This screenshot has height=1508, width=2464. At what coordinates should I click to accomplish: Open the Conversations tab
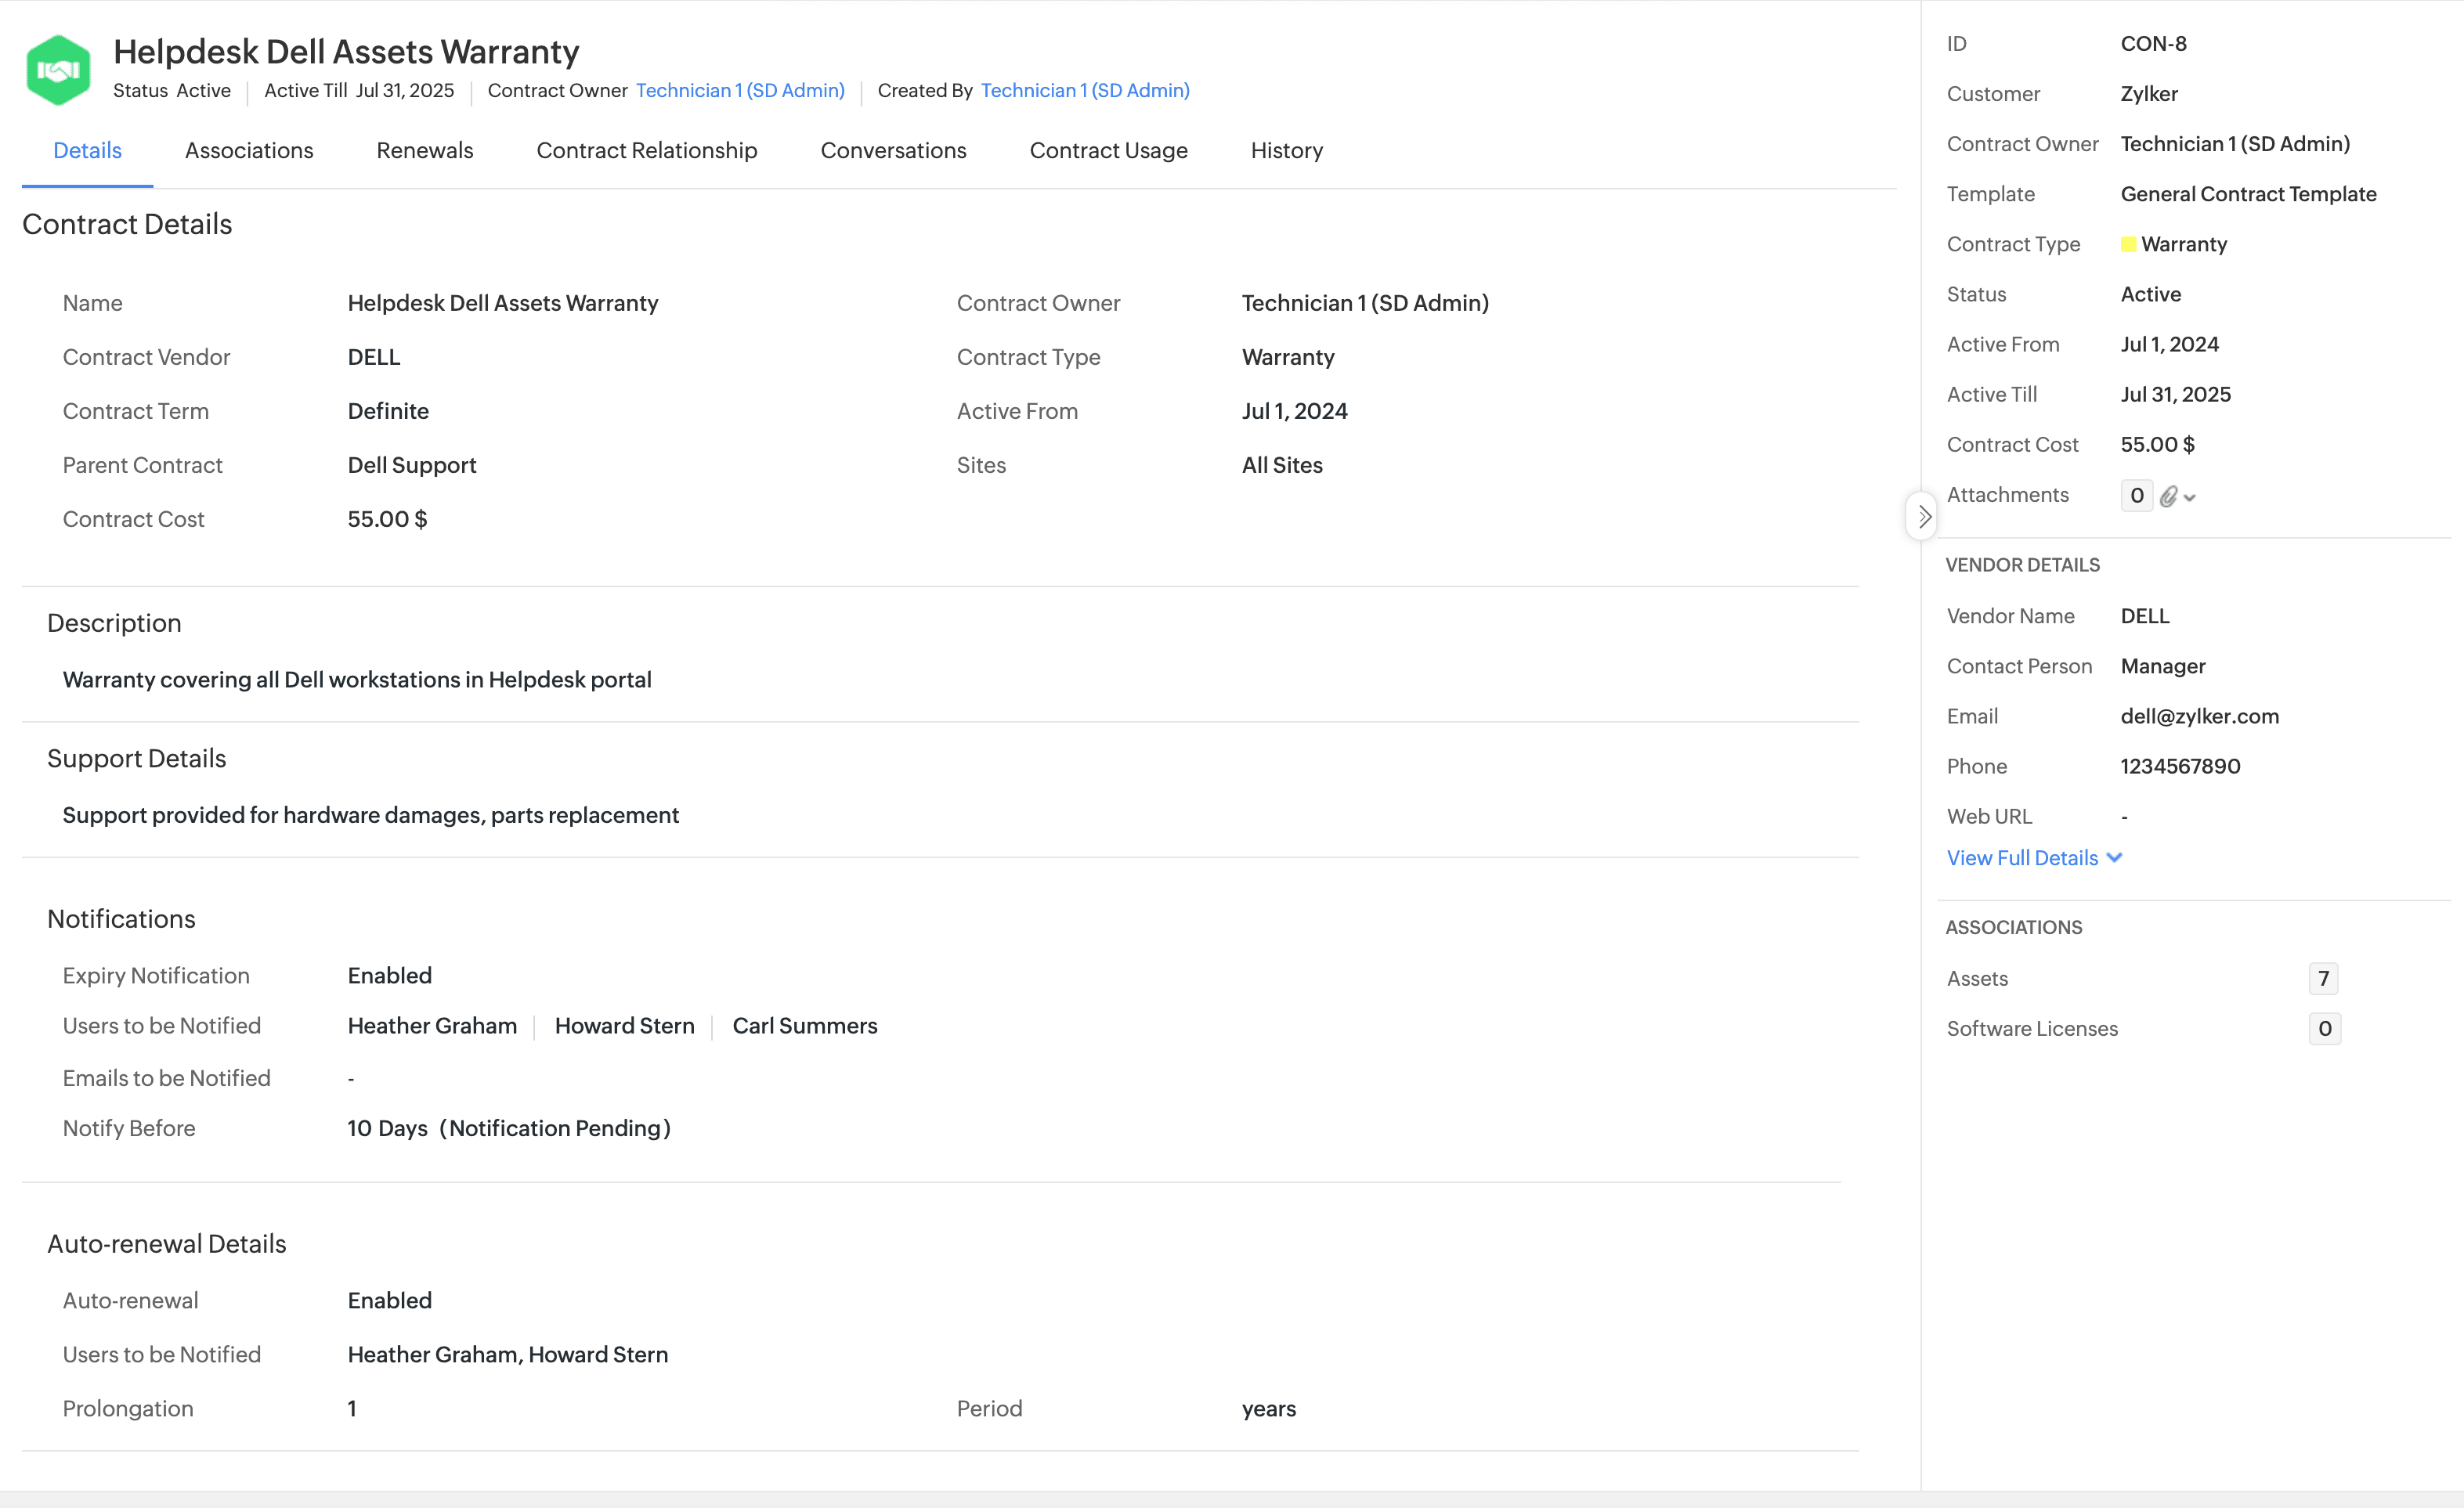[x=893, y=150]
